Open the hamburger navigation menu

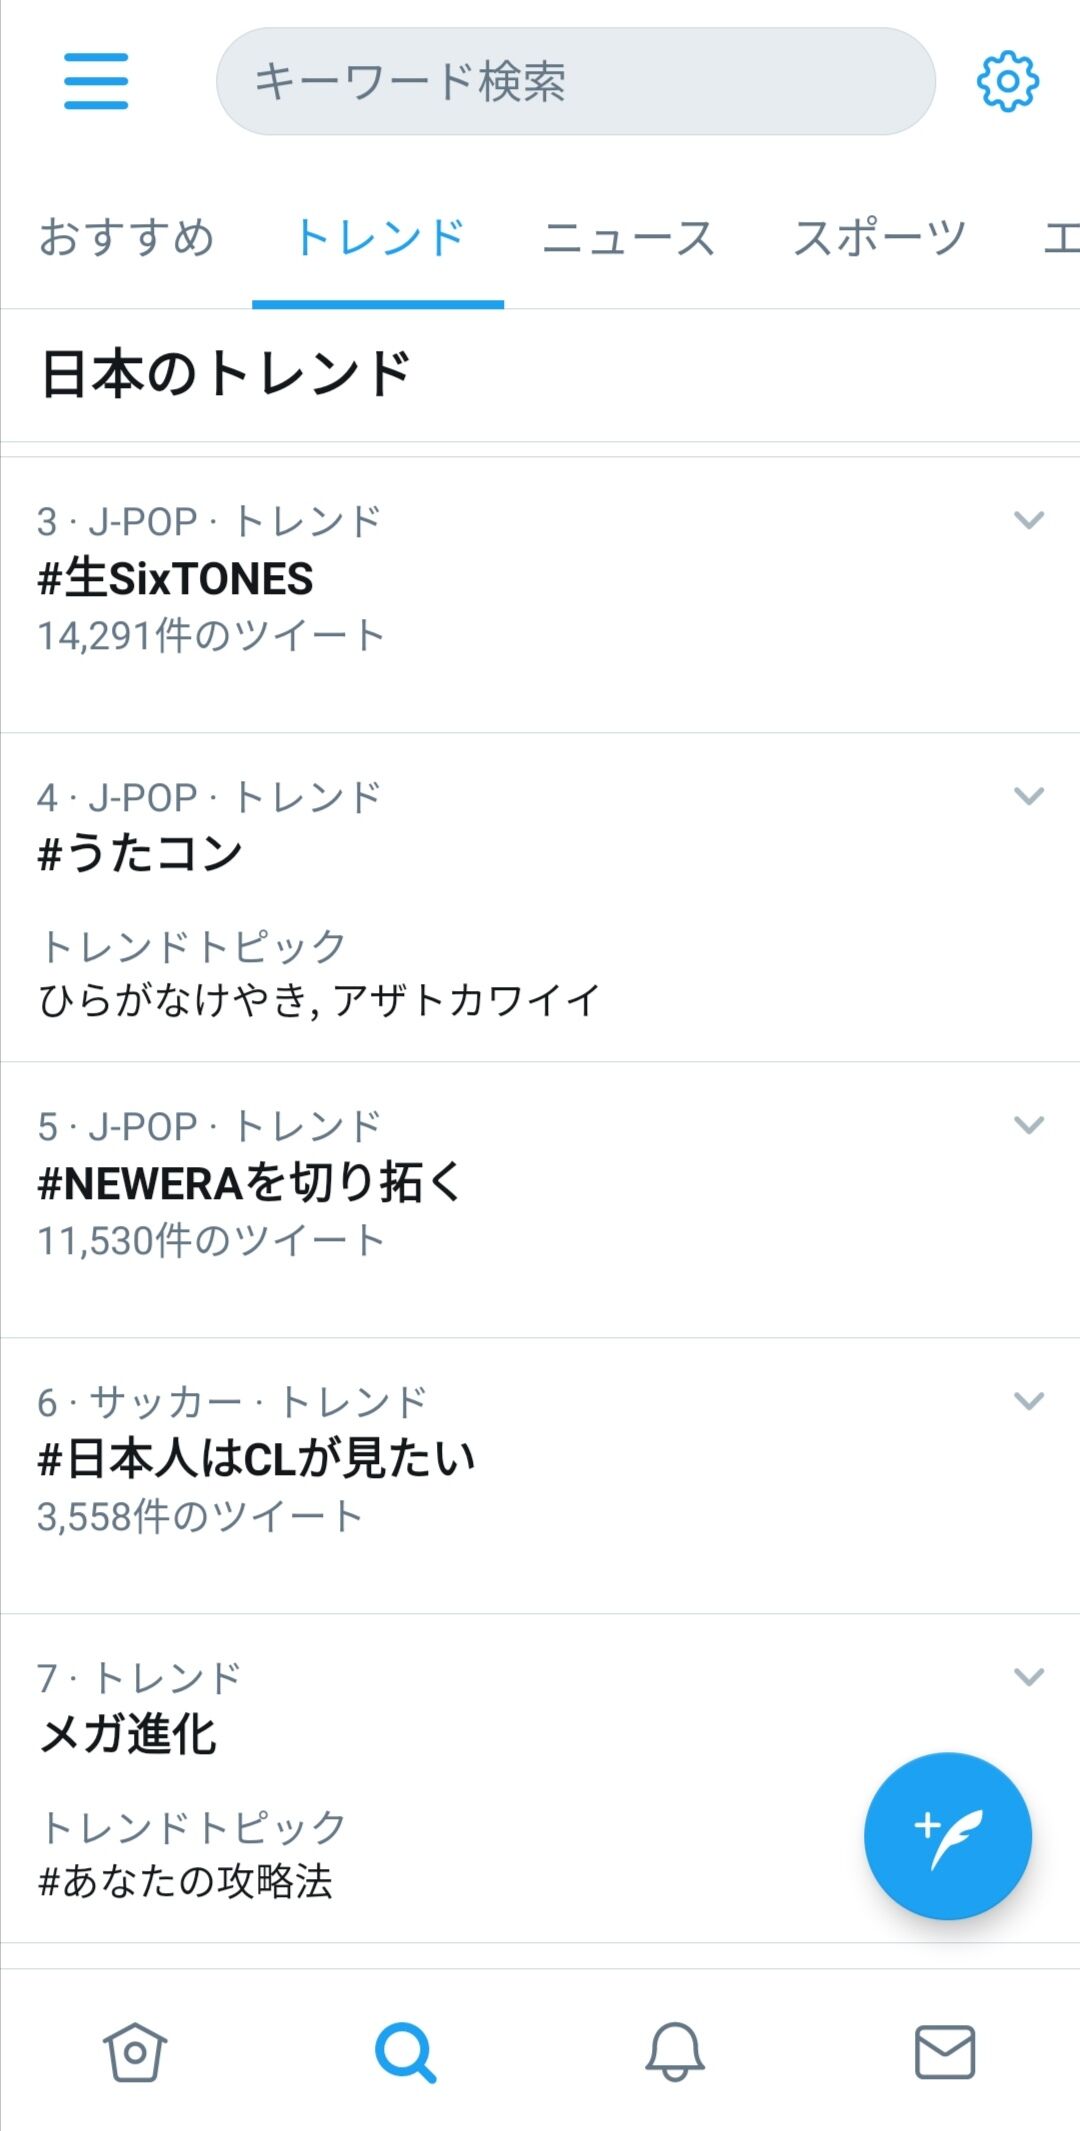click(x=96, y=81)
